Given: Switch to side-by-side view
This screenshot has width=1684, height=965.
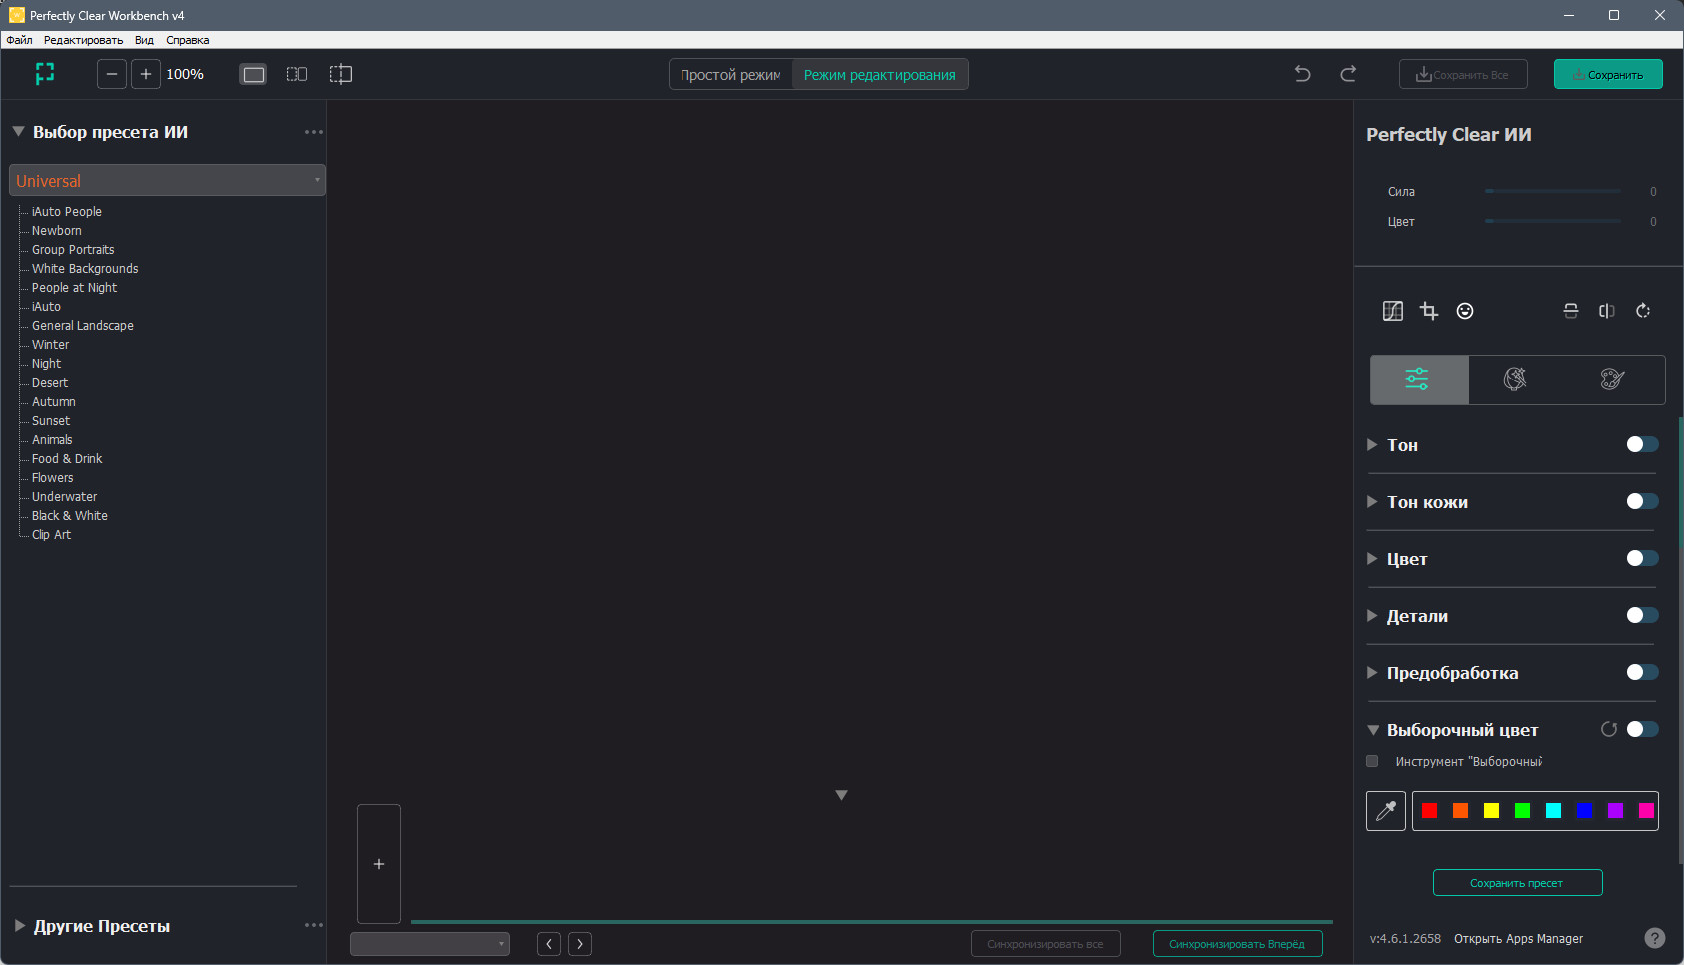Looking at the screenshot, I should 297,74.
